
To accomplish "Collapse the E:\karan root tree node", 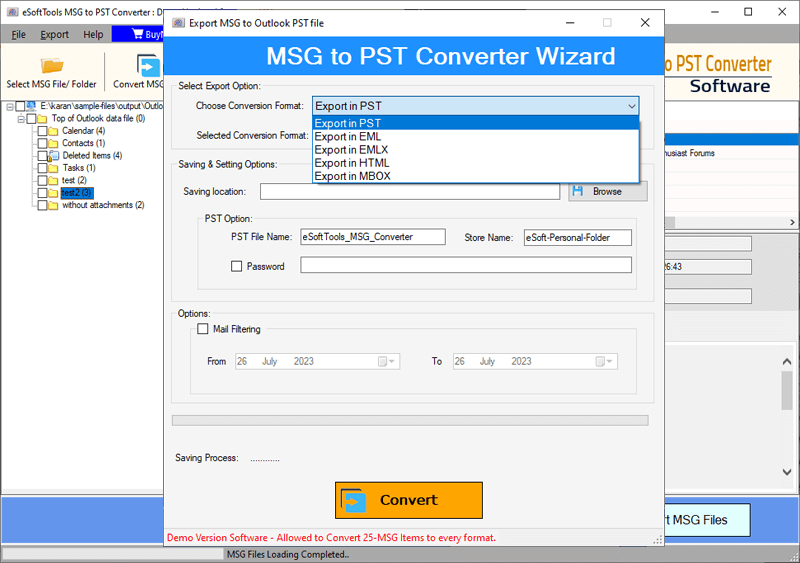I will (10, 106).
